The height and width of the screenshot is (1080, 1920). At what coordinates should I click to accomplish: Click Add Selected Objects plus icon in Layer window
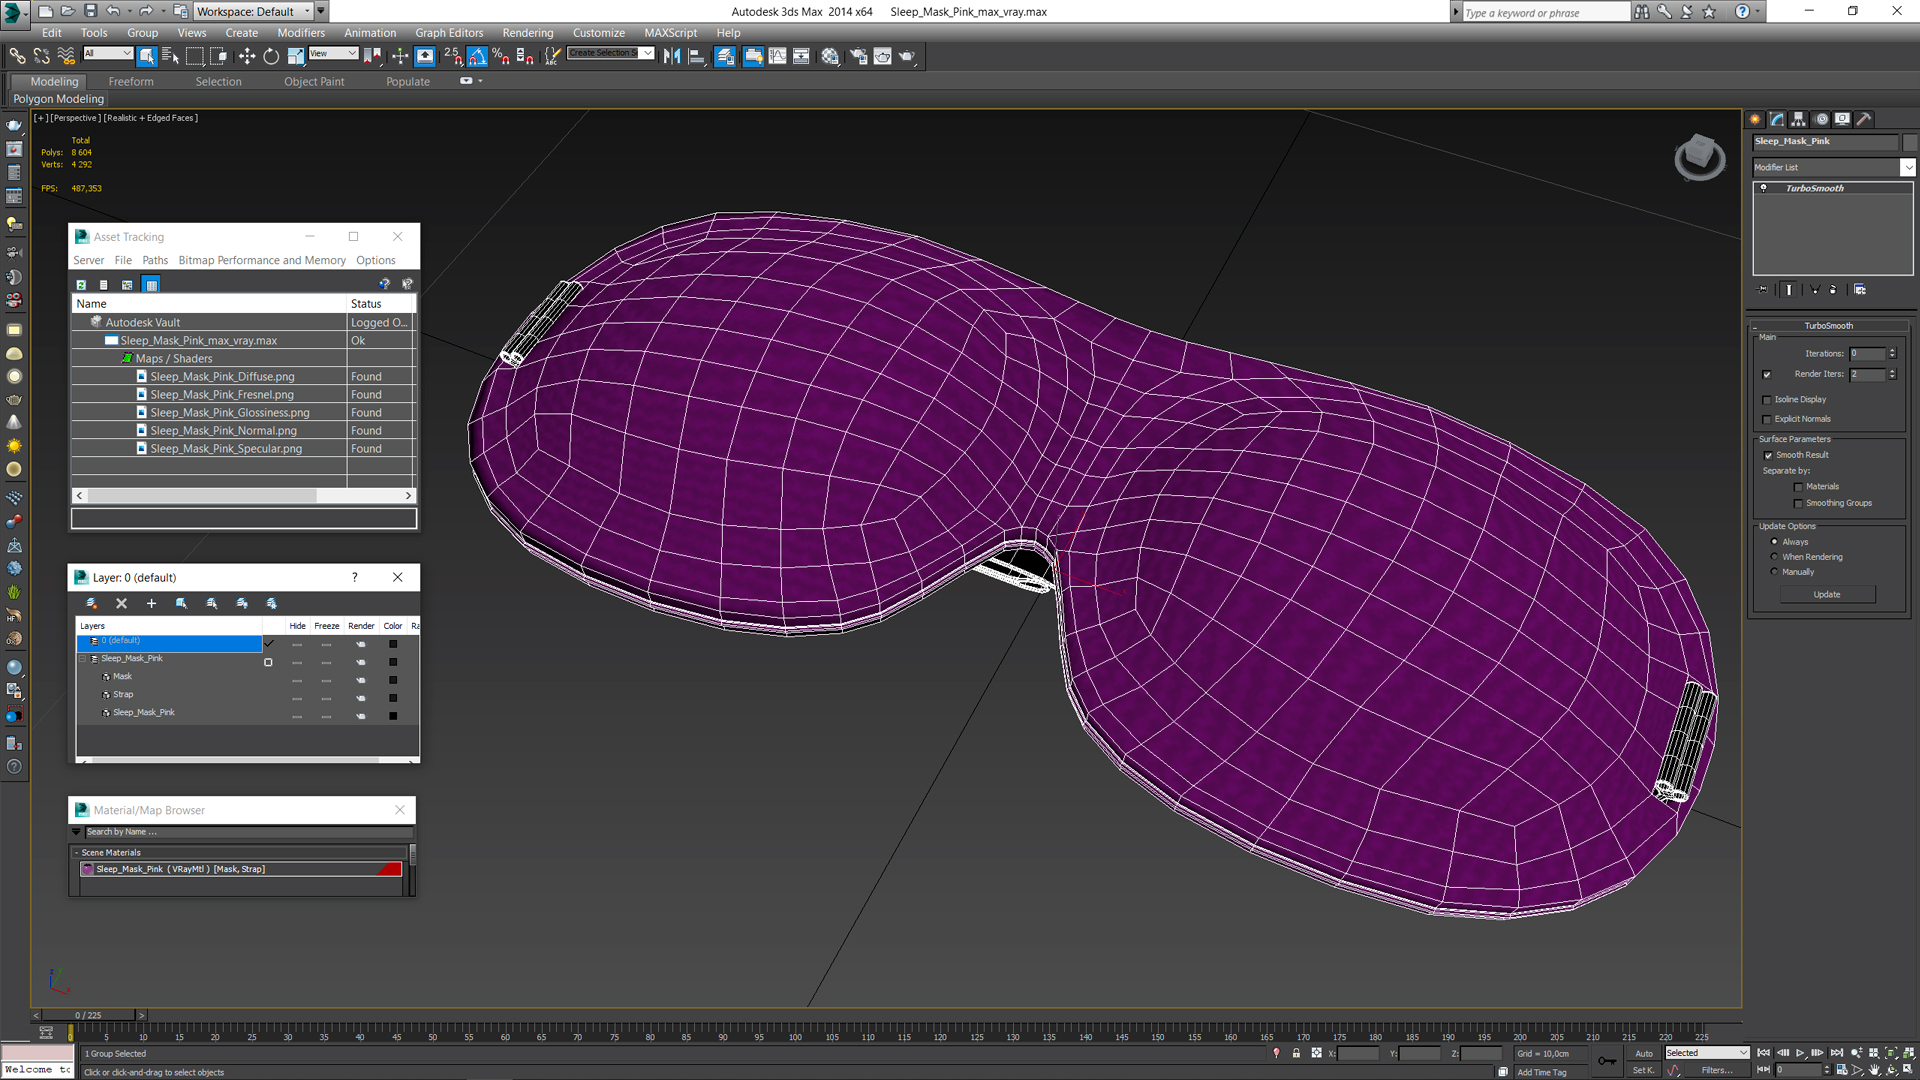pos(151,603)
